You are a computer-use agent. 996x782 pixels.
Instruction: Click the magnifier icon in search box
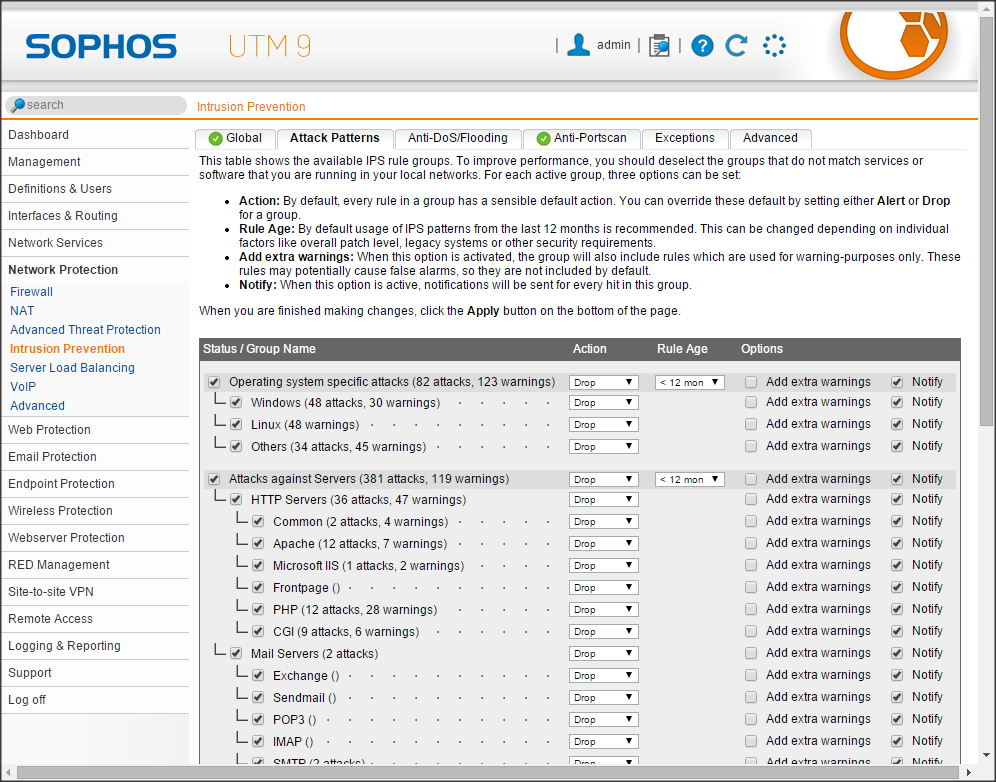[18, 105]
